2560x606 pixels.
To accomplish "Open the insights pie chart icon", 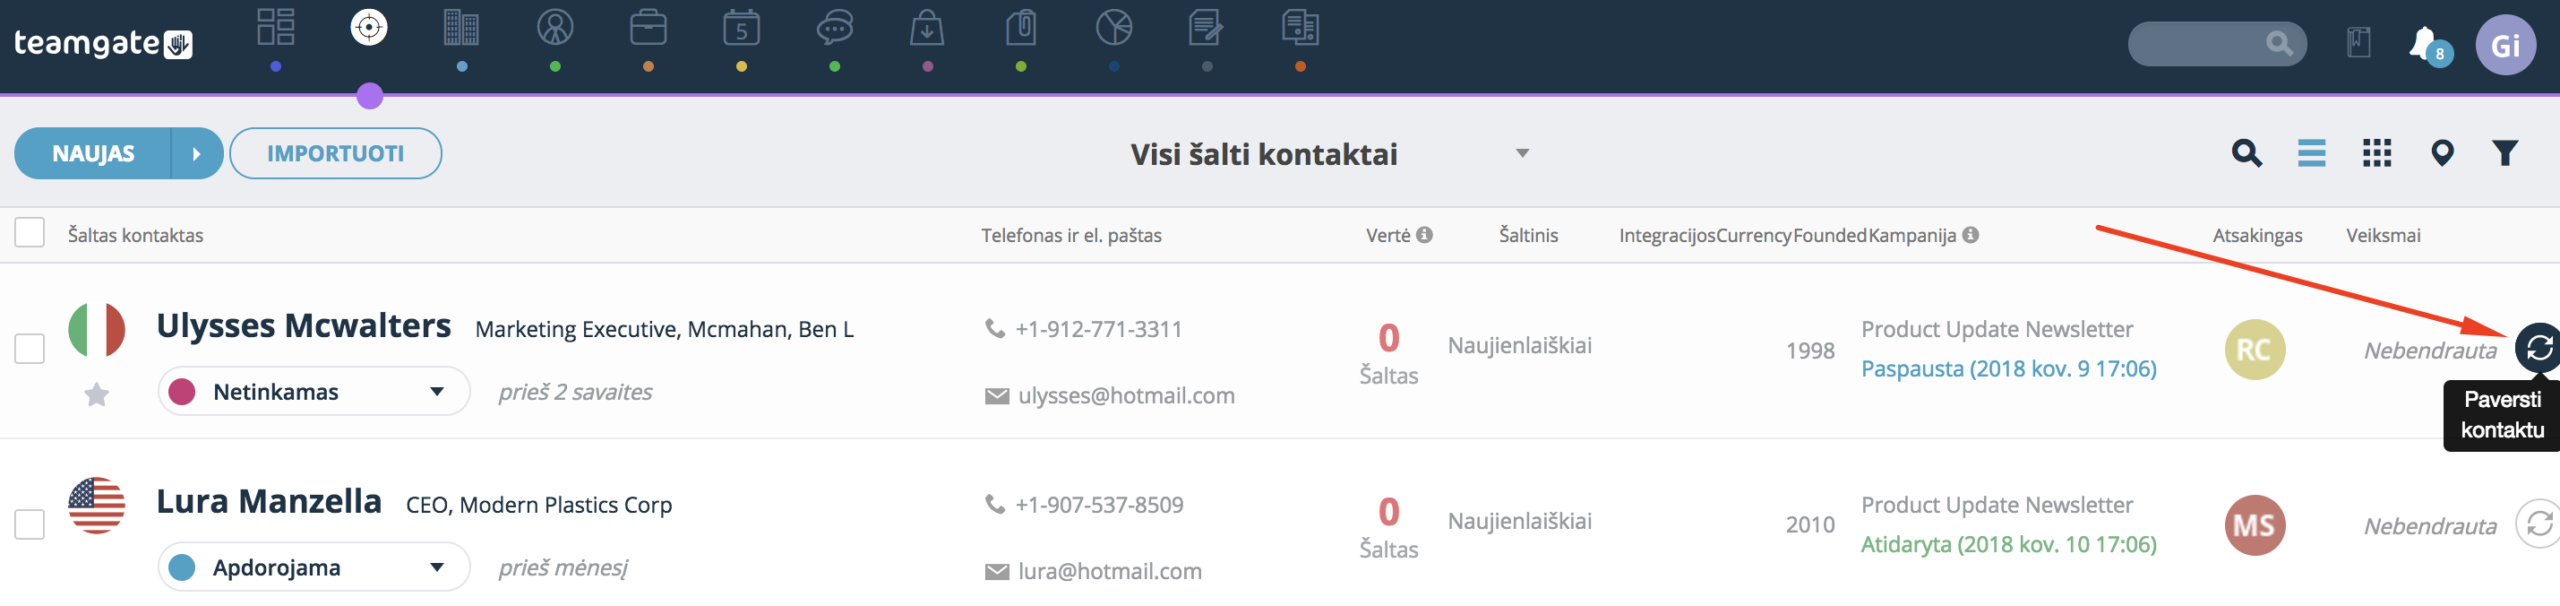I will coord(1114,27).
